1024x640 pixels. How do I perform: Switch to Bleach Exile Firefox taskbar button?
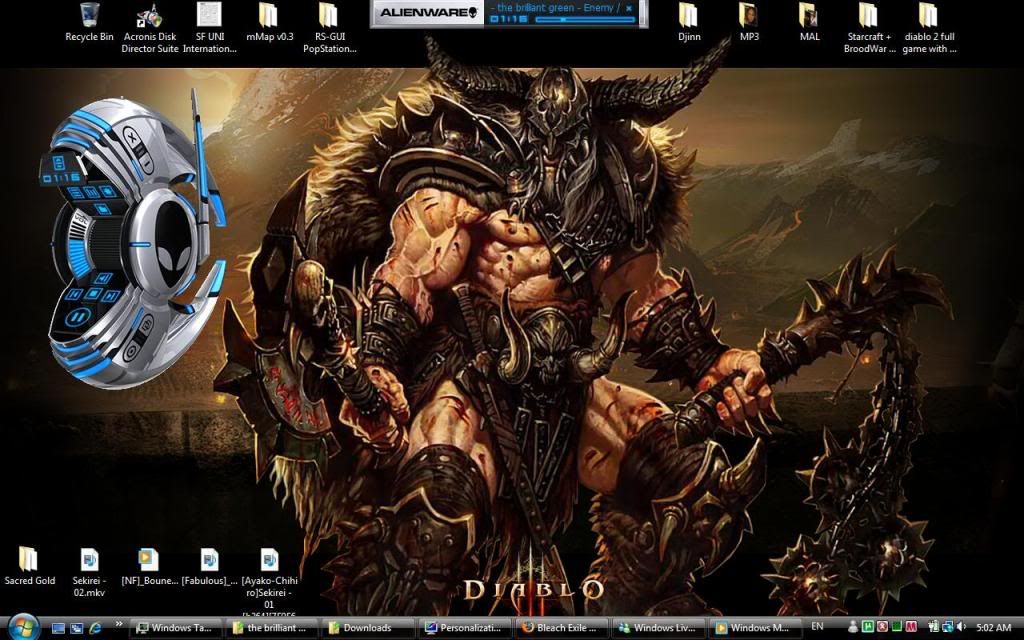[560, 628]
